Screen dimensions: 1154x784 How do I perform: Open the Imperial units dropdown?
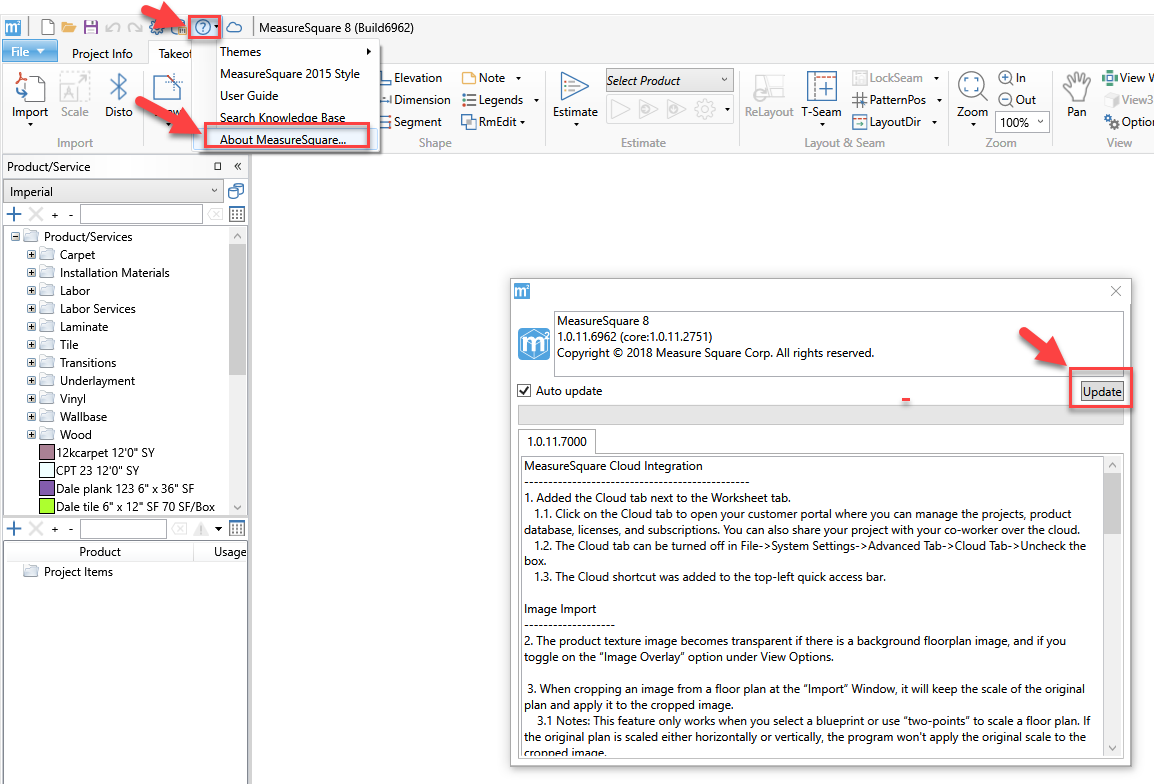pyautogui.click(x=114, y=191)
